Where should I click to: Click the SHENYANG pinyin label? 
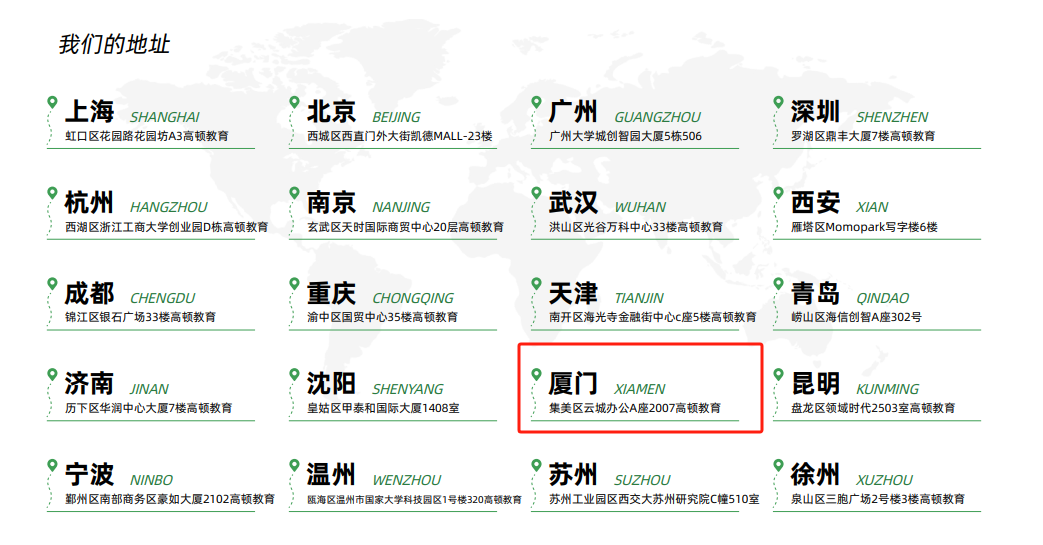407,389
